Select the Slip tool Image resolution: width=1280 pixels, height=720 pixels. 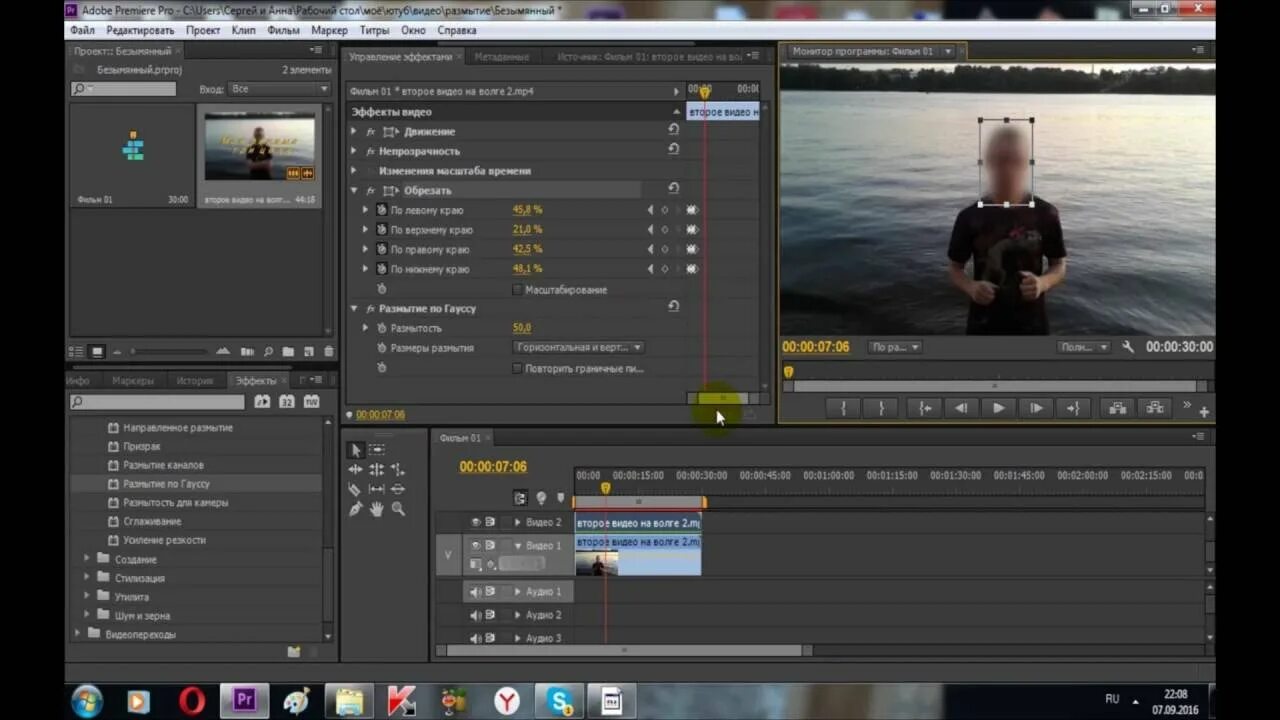click(377, 489)
